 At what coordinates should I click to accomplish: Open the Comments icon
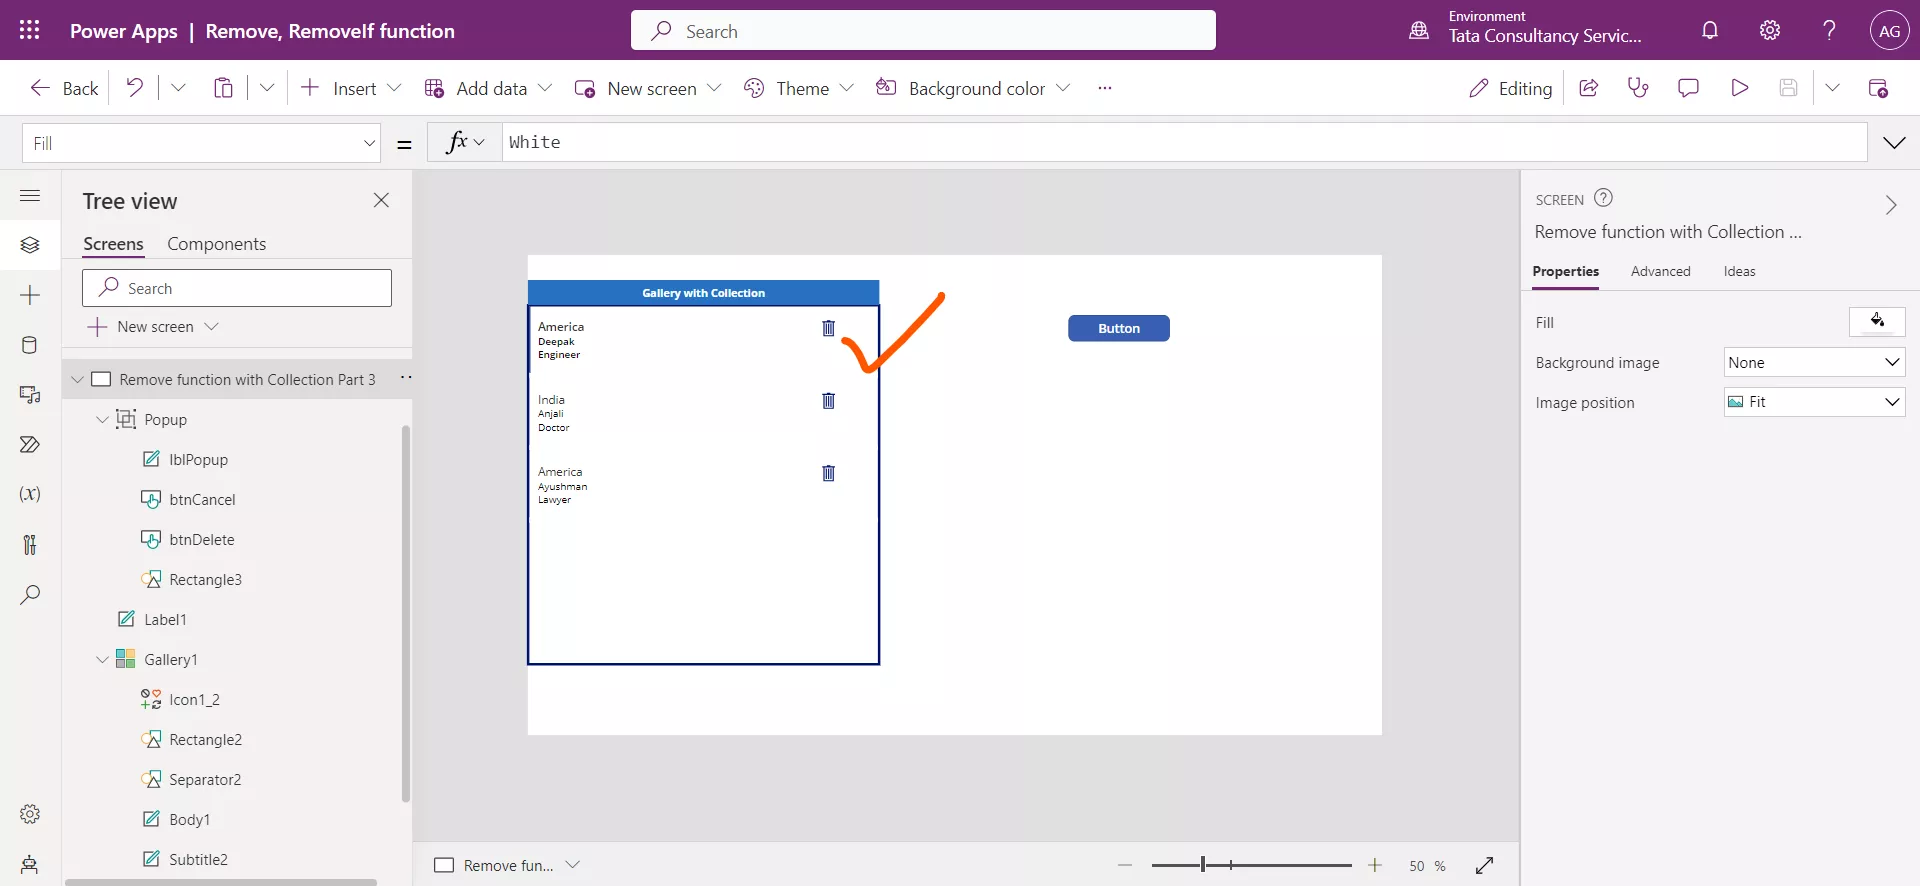point(1688,88)
